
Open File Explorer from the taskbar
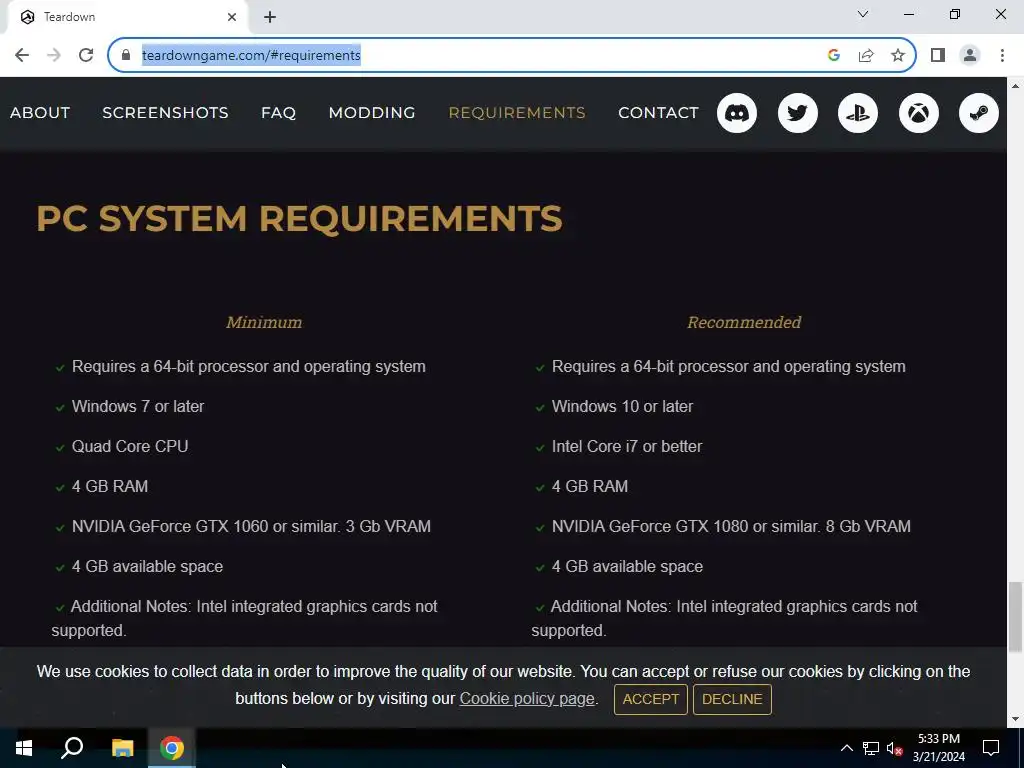122,748
